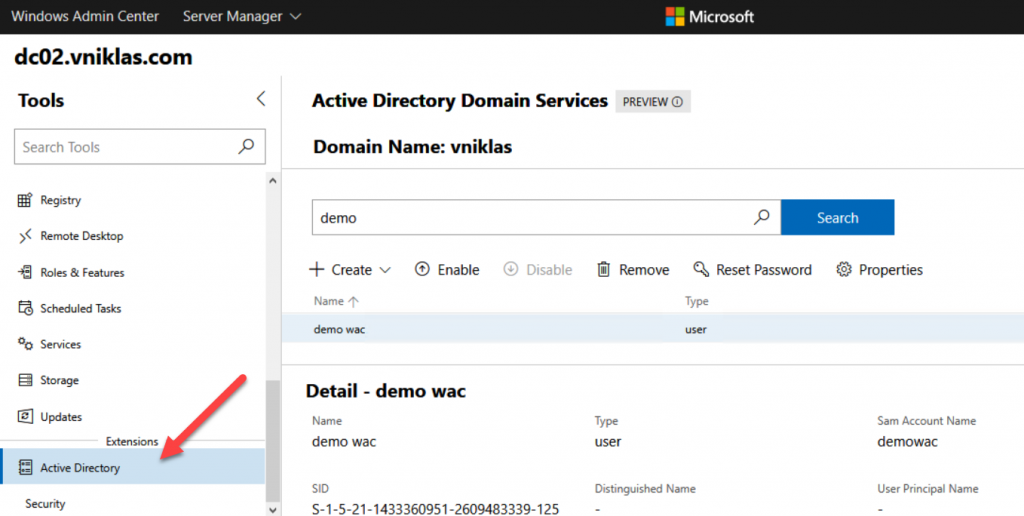
Task: Remove the selected demo wac user
Action: click(x=633, y=270)
